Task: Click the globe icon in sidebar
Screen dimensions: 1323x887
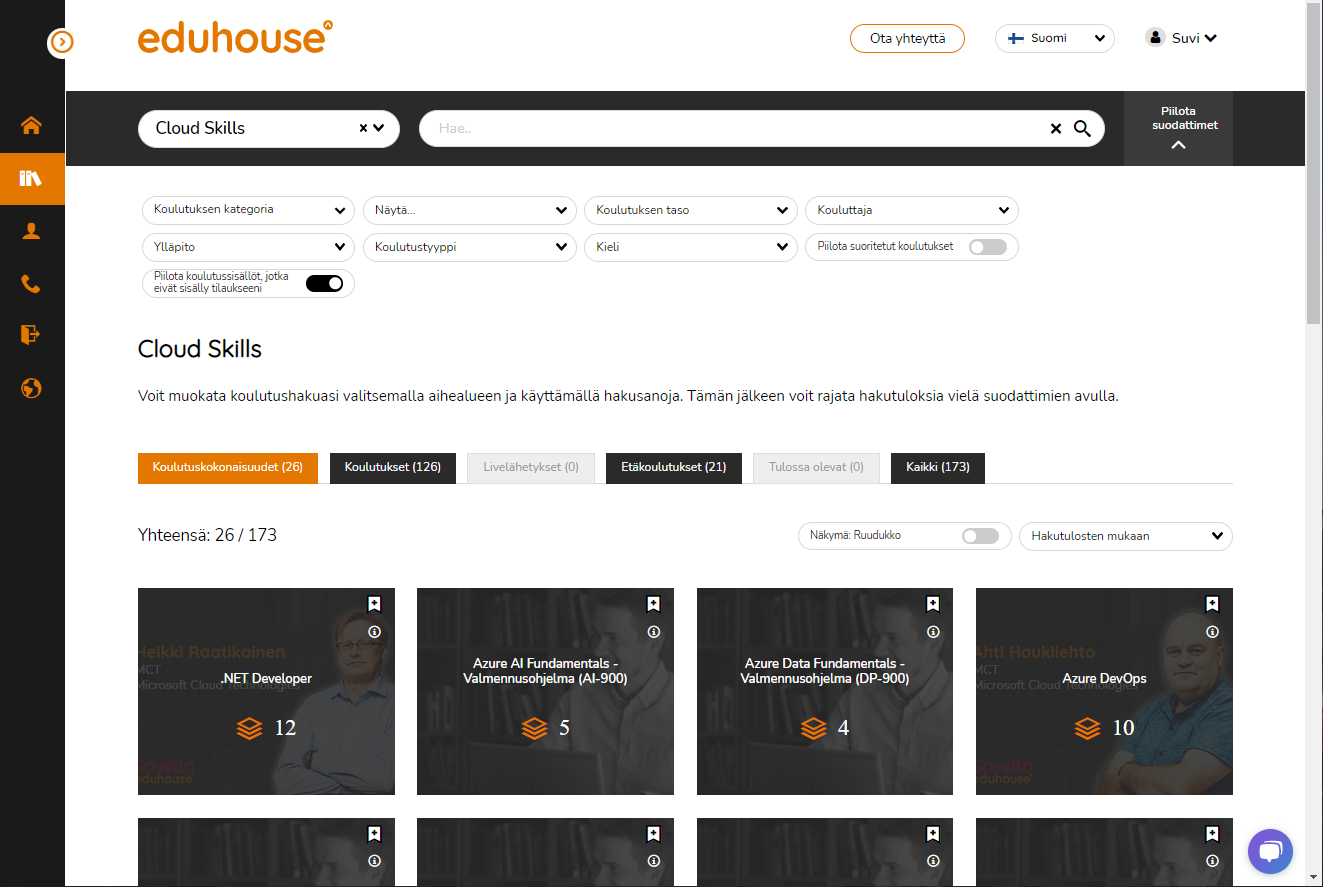Action: tap(32, 387)
